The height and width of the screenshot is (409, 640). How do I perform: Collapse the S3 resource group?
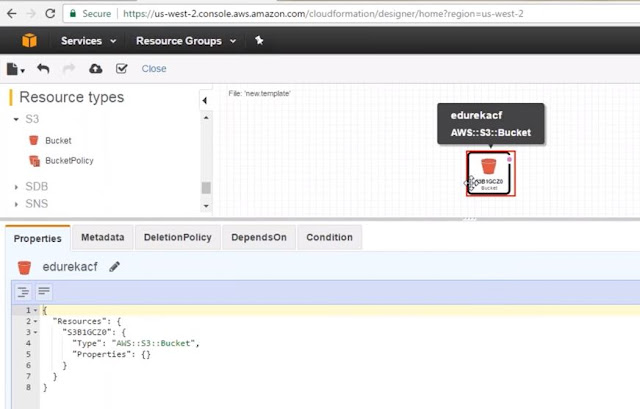pyautogui.click(x=16, y=119)
